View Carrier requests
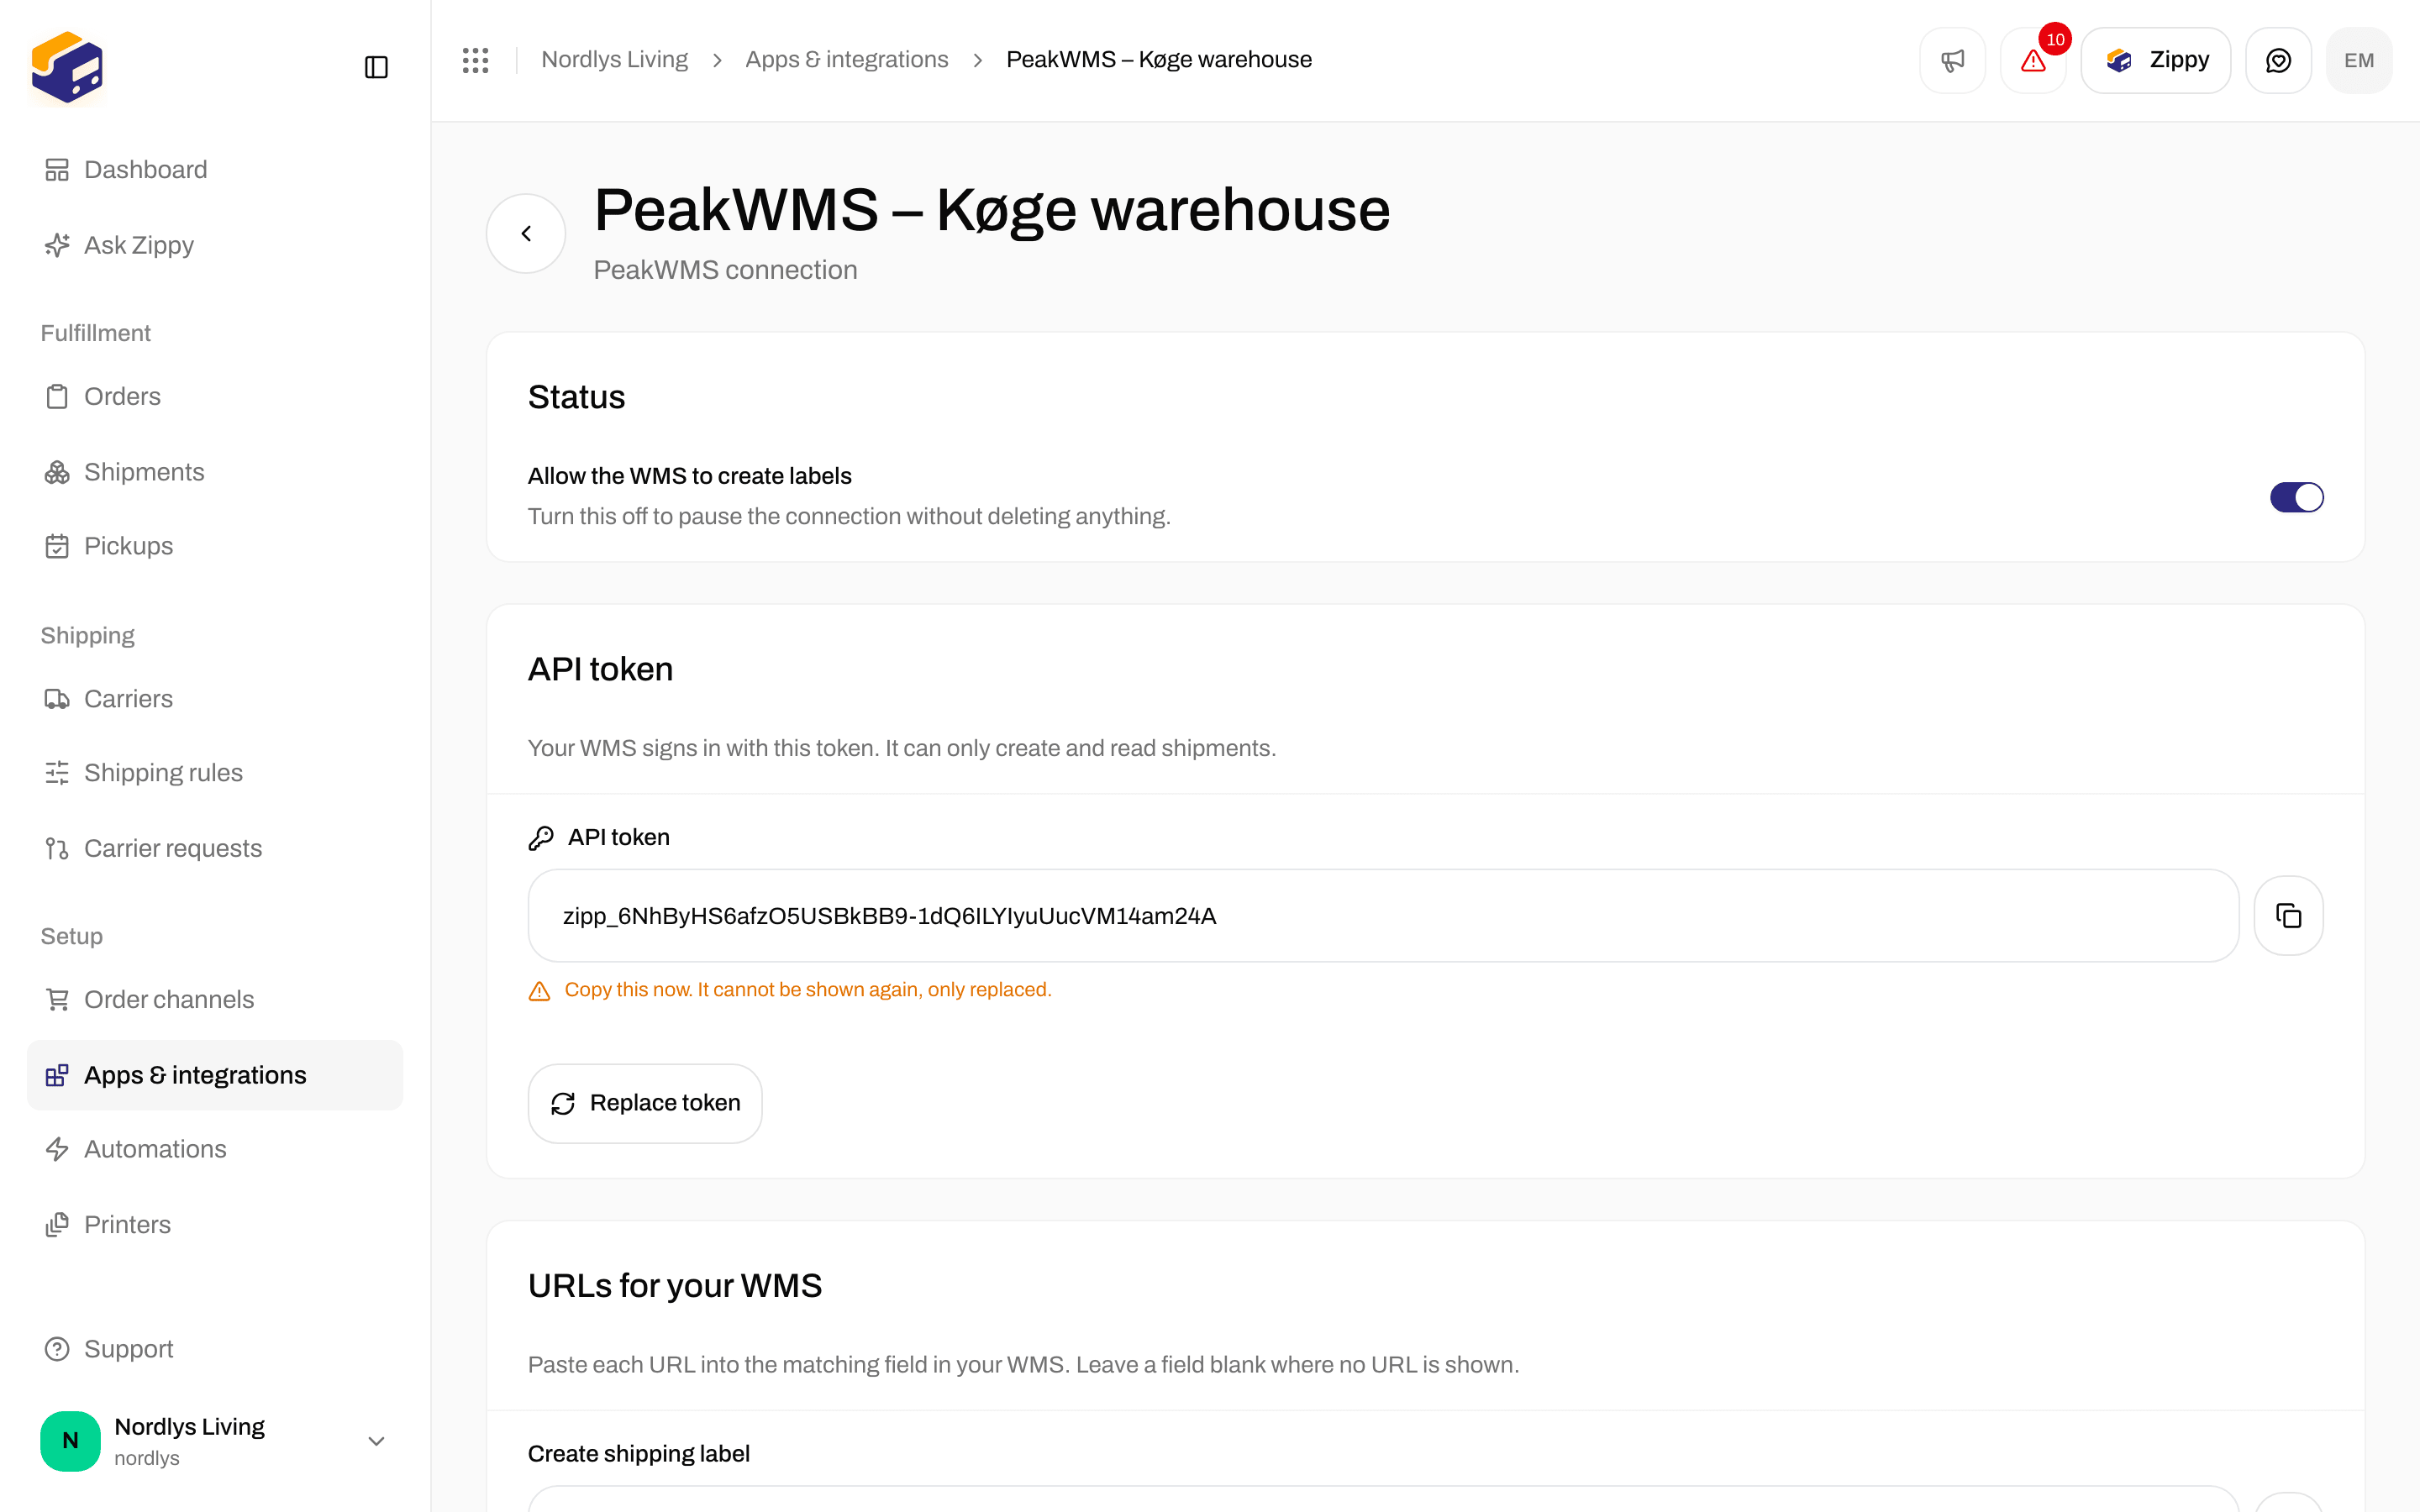Screen dimensions: 2420x1512 (215, 848)
